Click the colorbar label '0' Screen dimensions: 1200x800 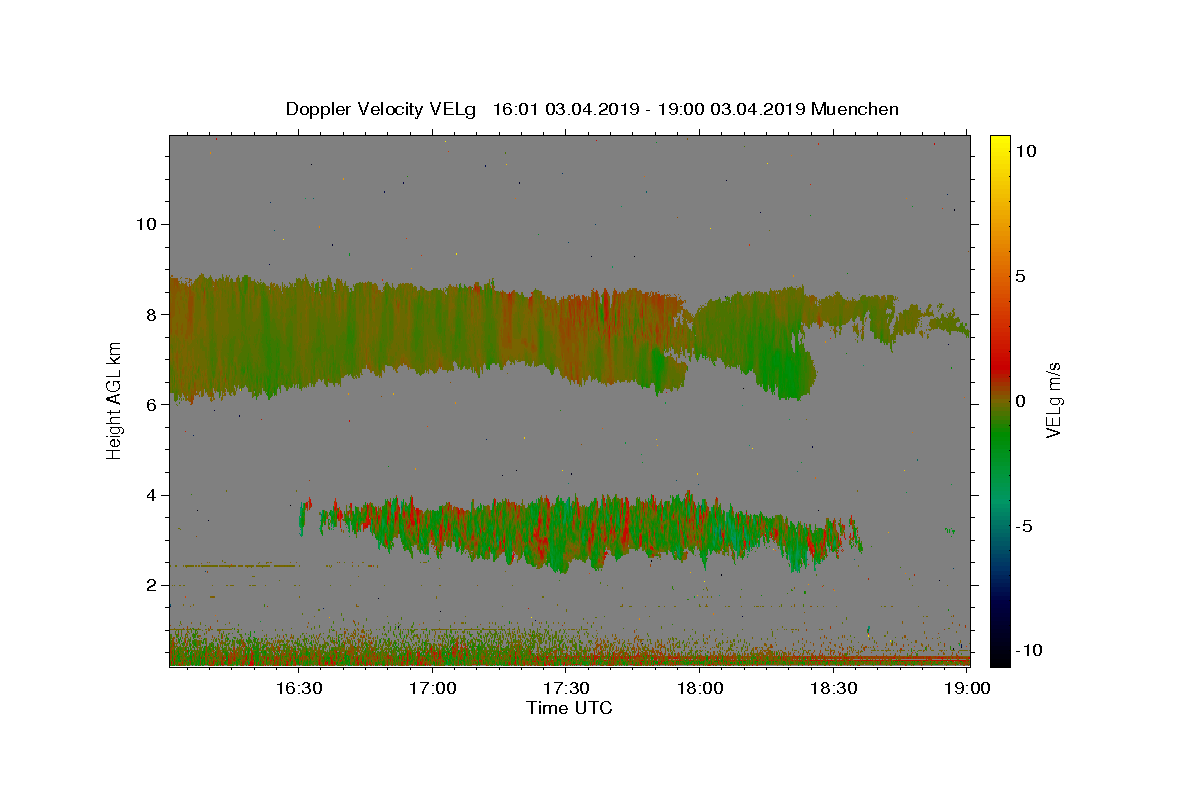(x=1020, y=401)
